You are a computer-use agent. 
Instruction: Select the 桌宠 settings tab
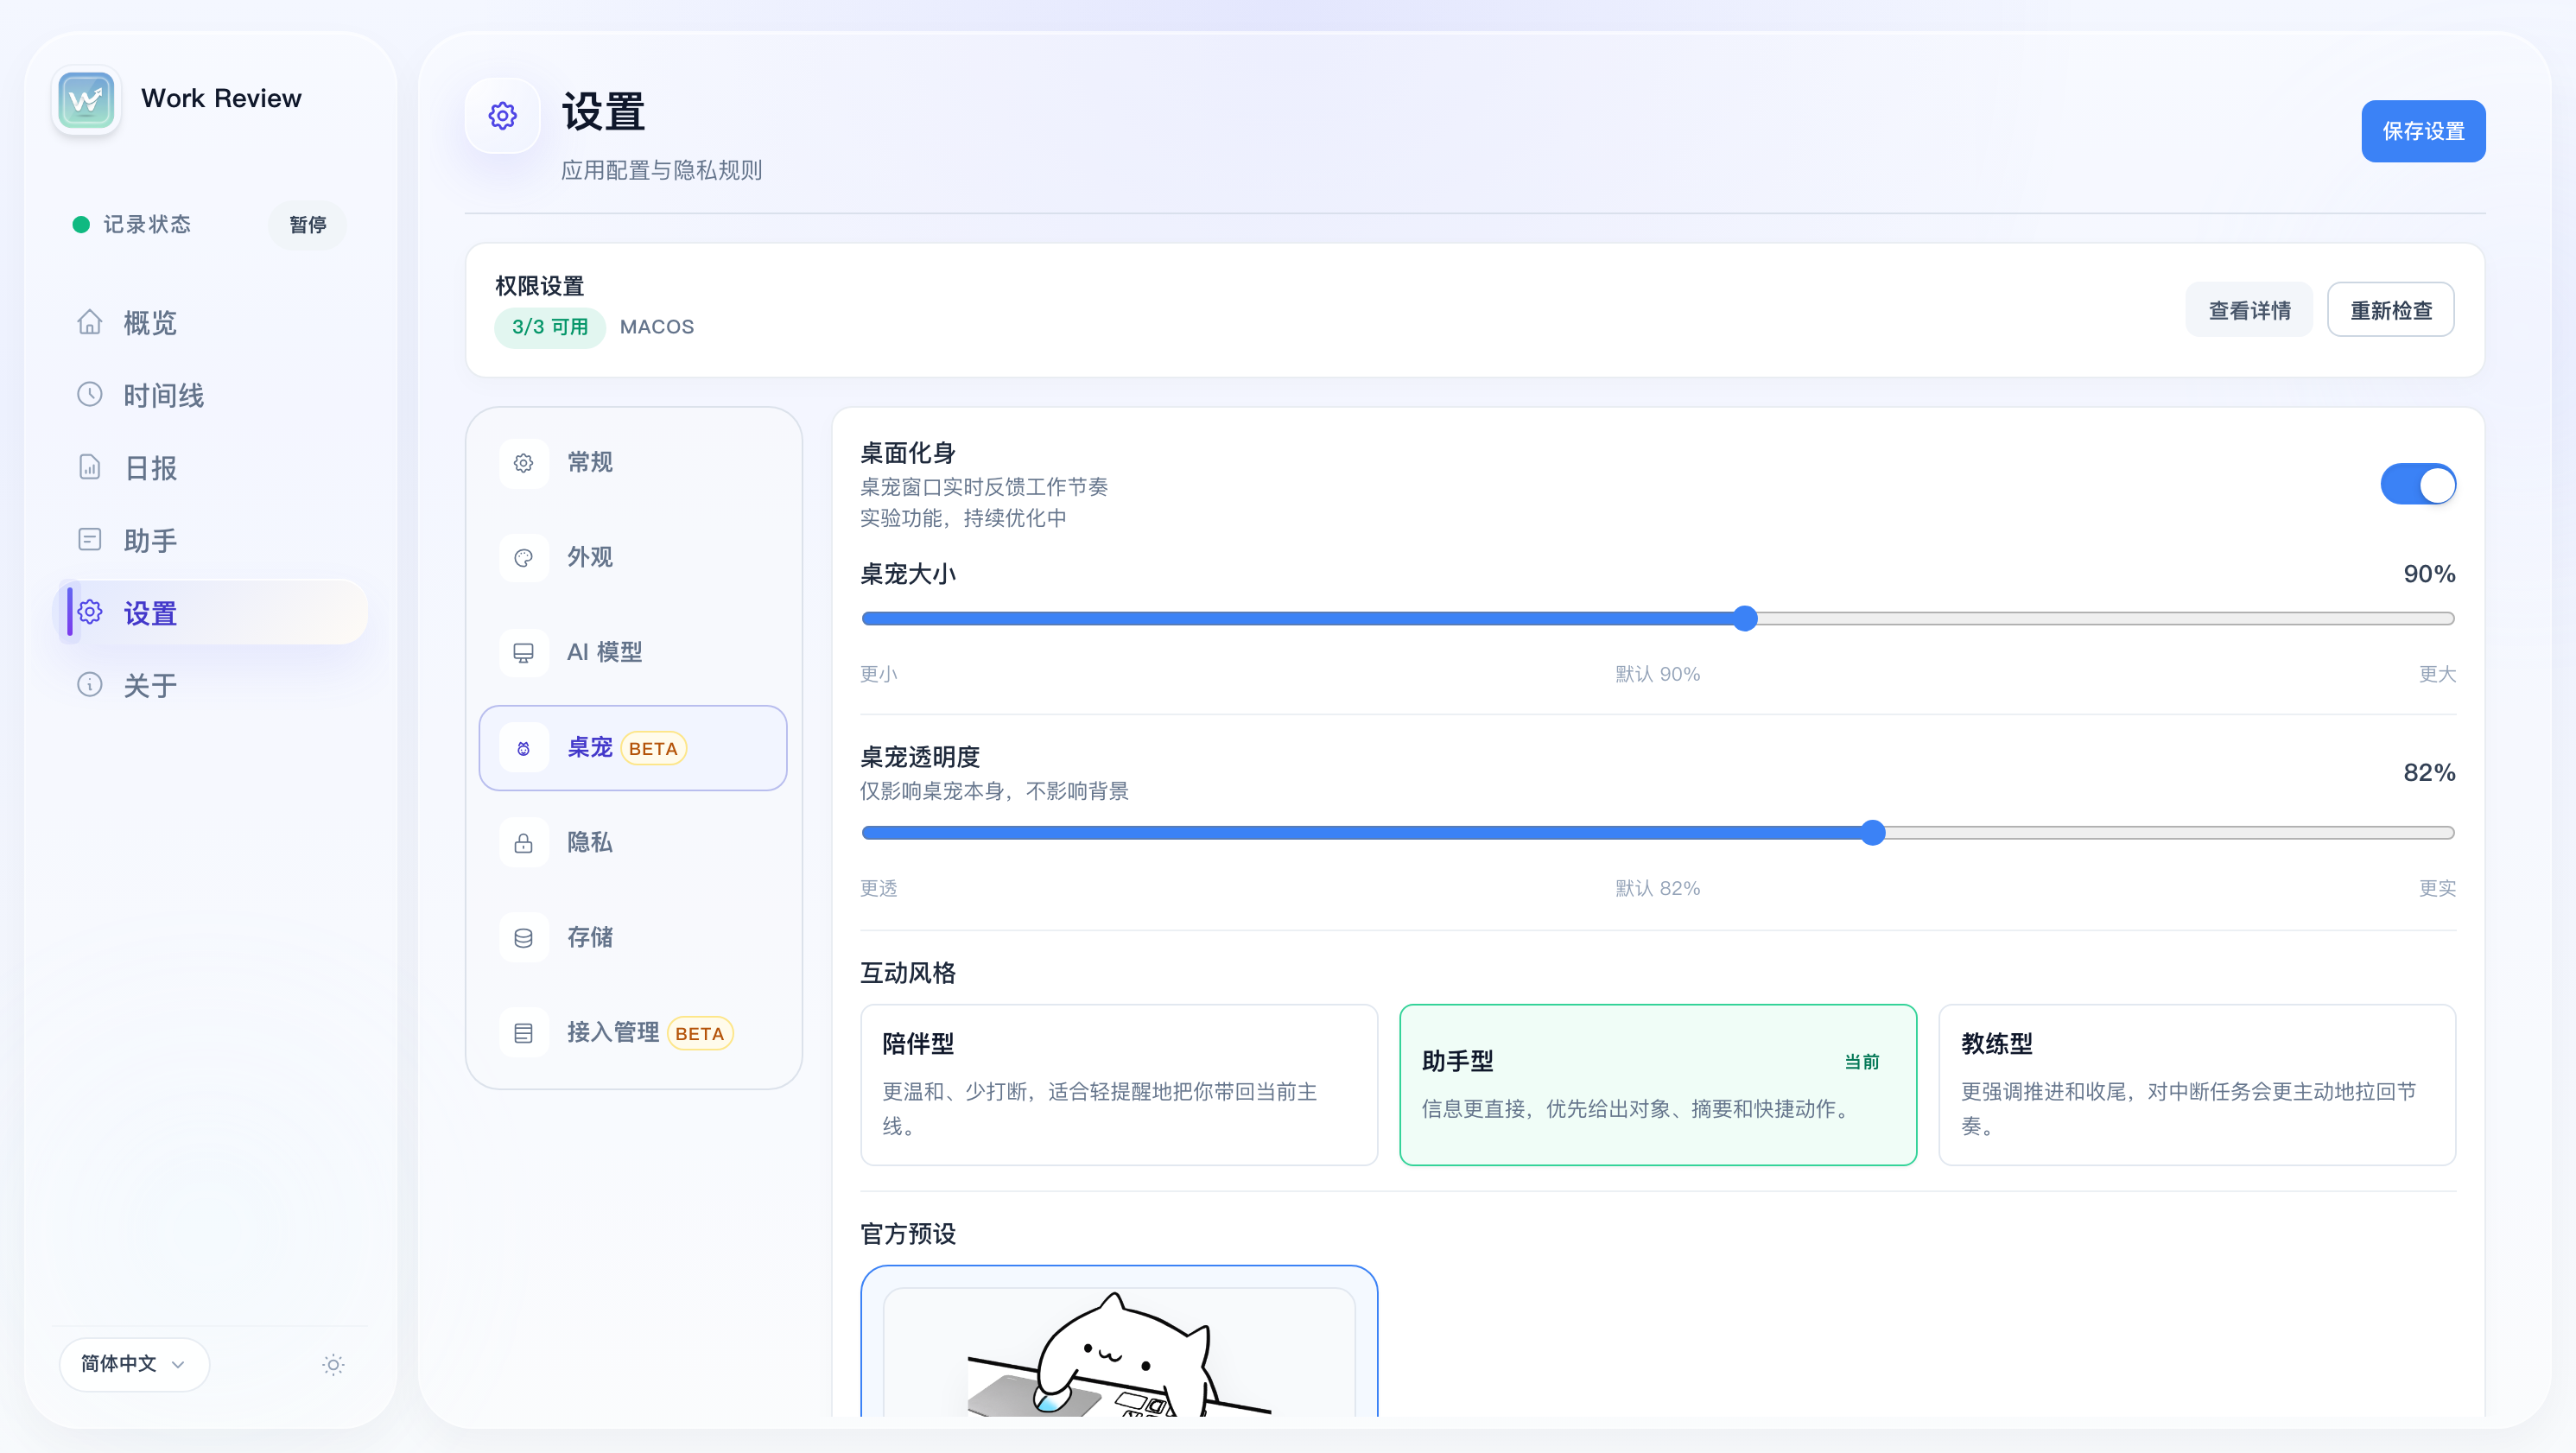click(633, 748)
